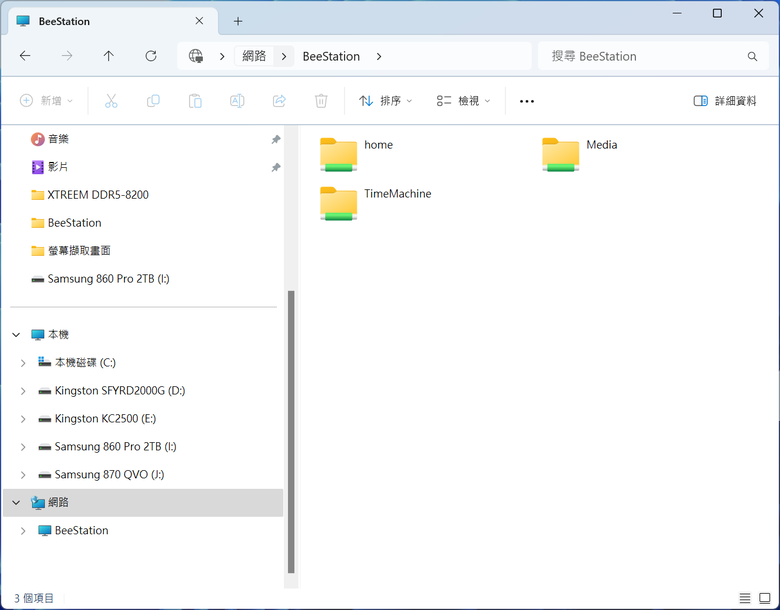Screen dimensions: 780x610
Task: Open the 排序 (Sort) dropdown
Action: (386, 101)
